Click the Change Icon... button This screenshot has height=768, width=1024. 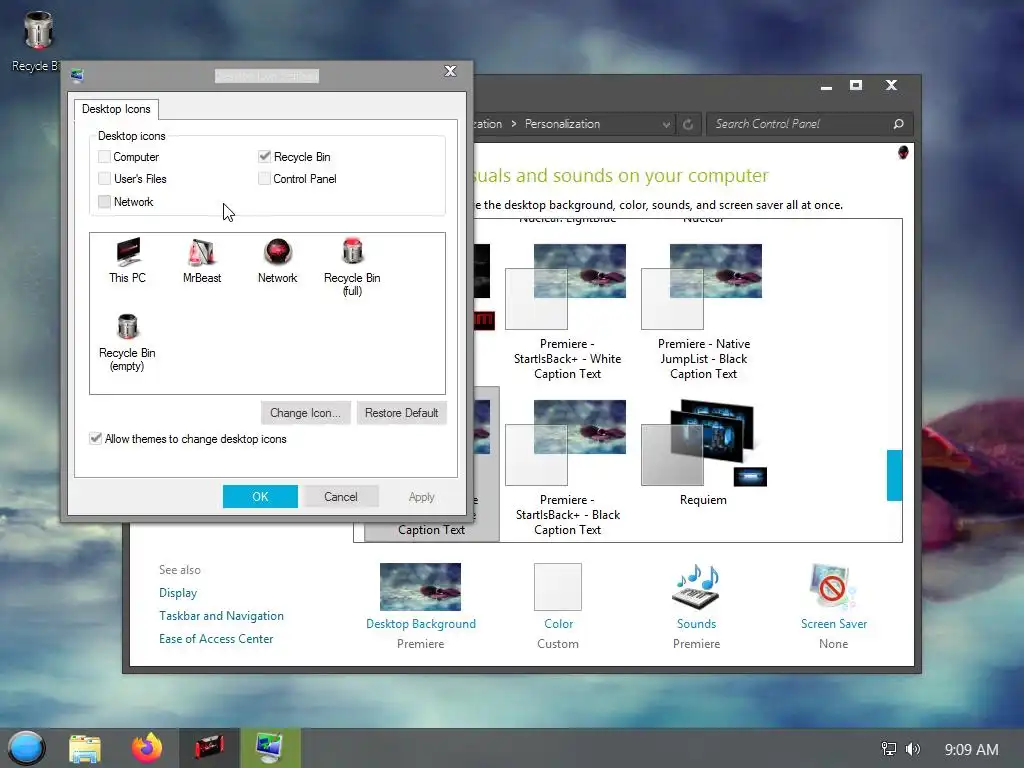tap(306, 413)
